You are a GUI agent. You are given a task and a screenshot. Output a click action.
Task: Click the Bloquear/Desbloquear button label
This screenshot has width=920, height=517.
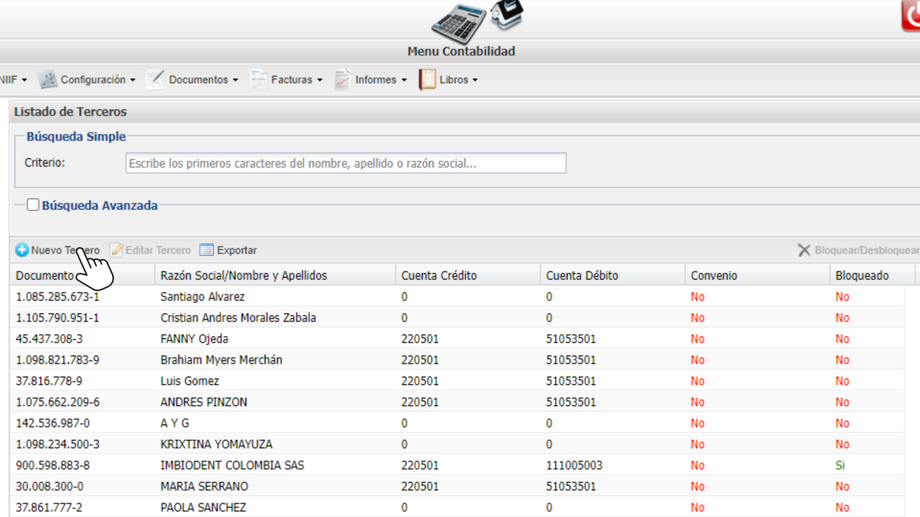click(867, 250)
